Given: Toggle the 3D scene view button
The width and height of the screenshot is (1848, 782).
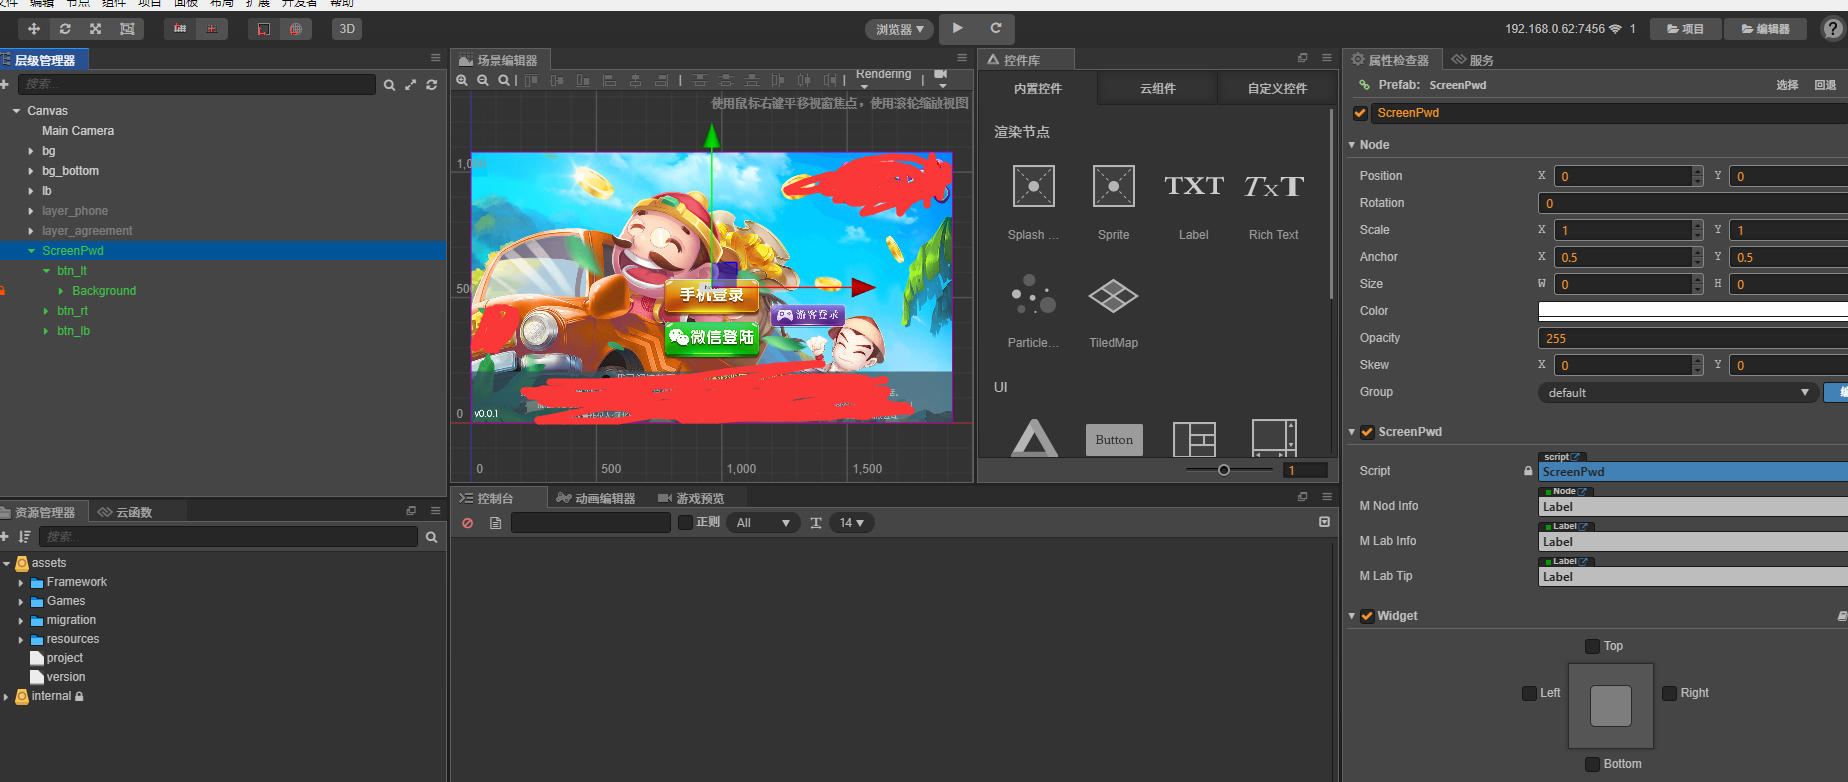Looking at the screenshot, I should (347, 29).
